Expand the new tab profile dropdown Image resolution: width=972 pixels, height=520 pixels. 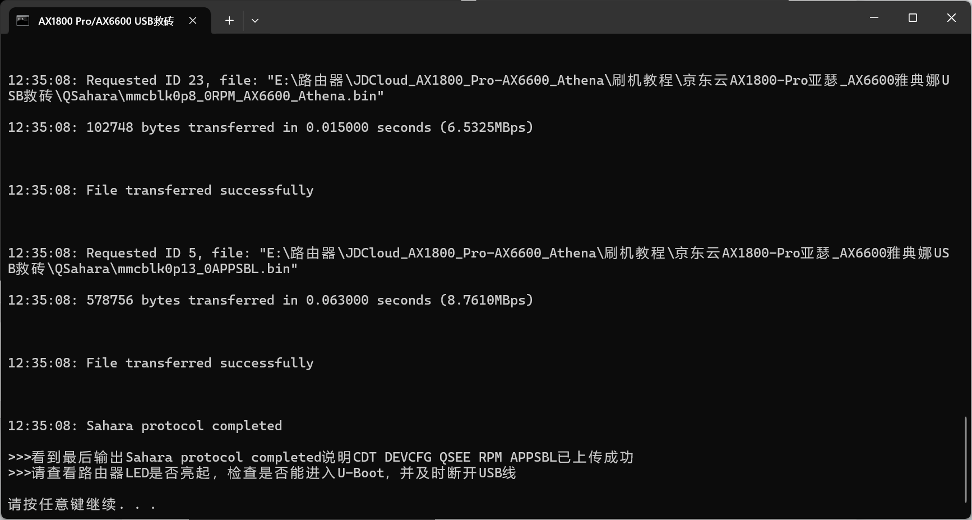click(x=255, y=20)
